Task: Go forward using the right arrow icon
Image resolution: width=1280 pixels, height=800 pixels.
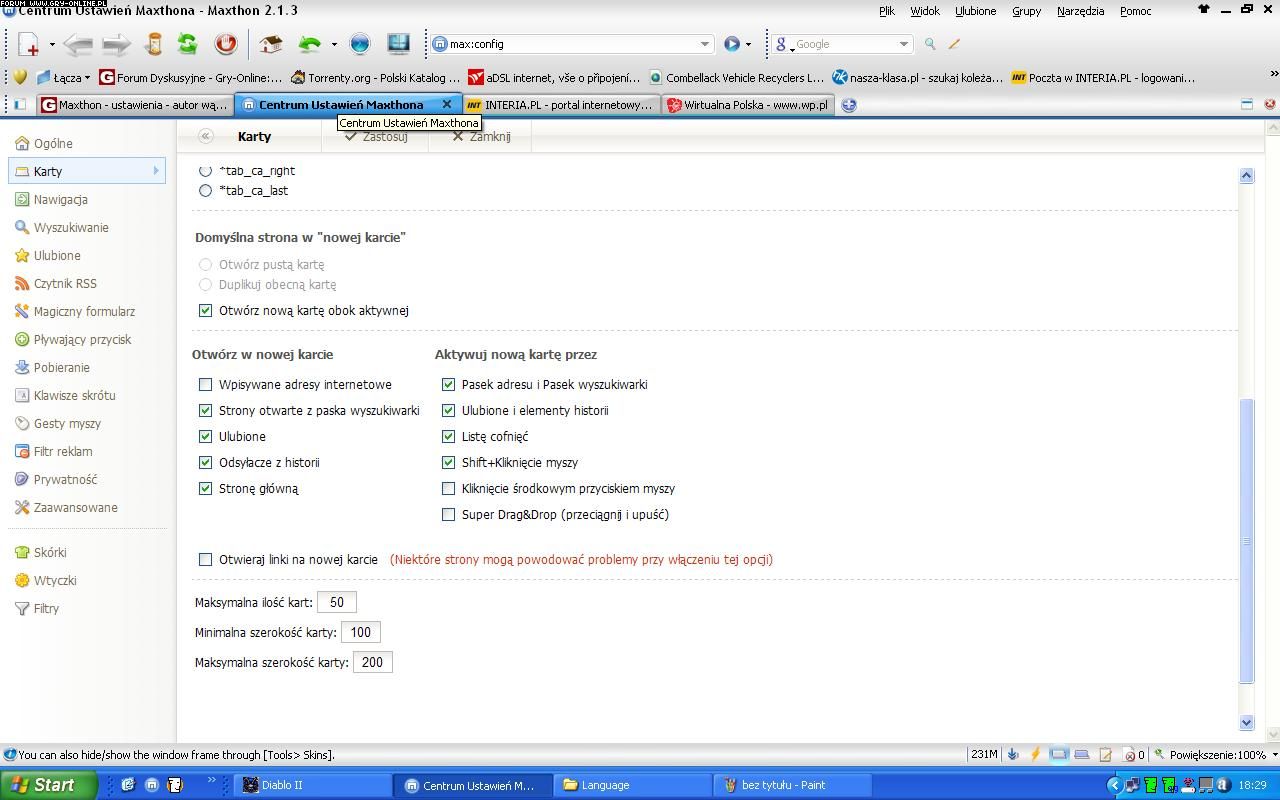Action: pyautogui.click(x=117, y=44)
